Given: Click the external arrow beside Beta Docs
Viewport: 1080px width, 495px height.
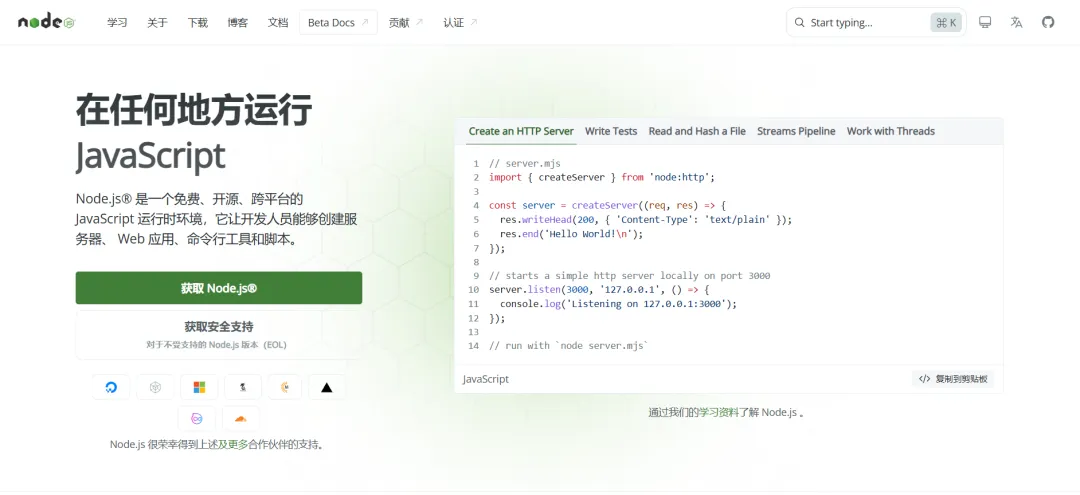Looking at the screenshot, I should pyautogui.click(x=365, y=23).
